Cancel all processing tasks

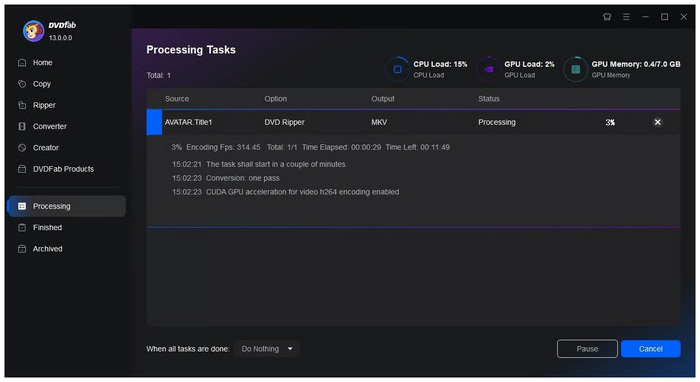650,349
